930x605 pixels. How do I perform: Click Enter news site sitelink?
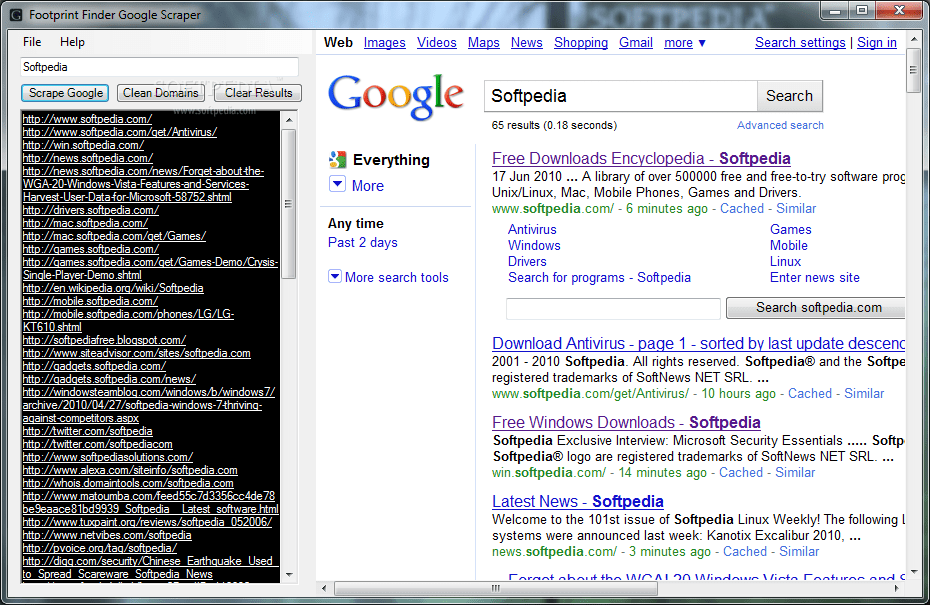pyautogui.click(x=814, y=278)
